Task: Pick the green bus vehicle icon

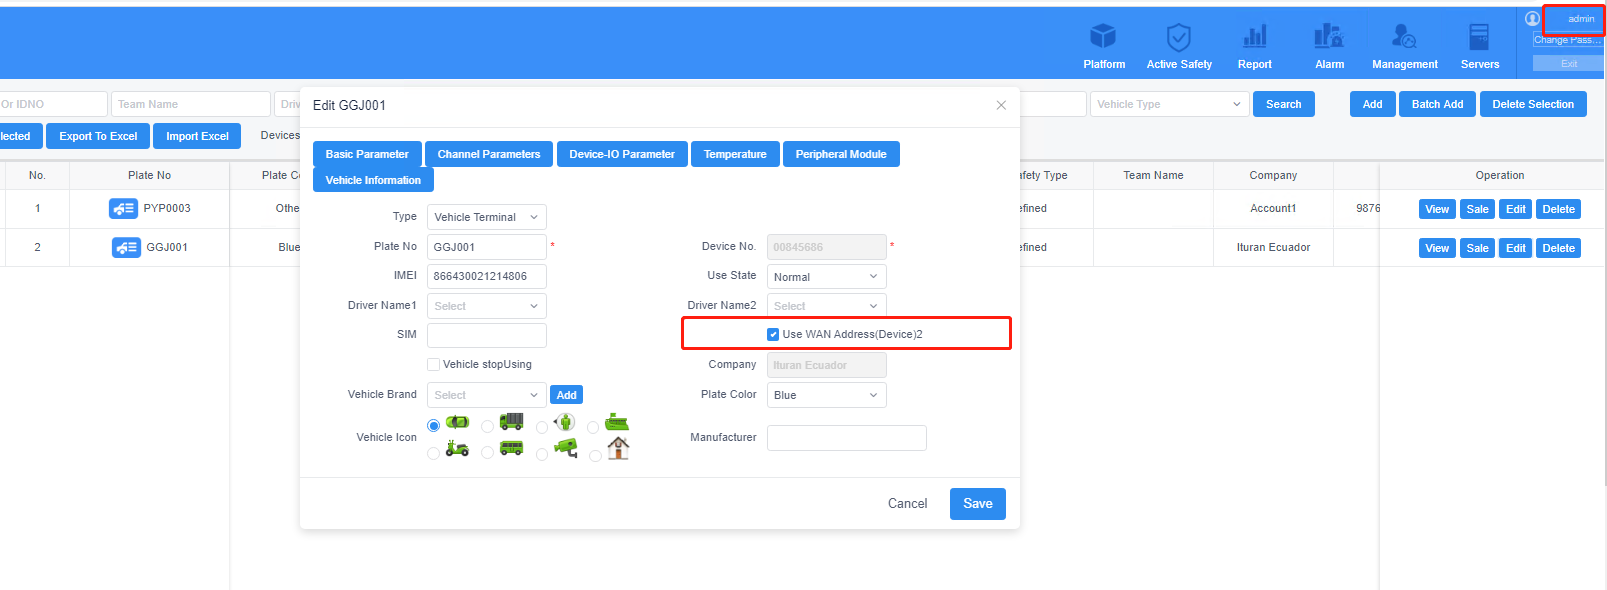Action: coord(511,448)
